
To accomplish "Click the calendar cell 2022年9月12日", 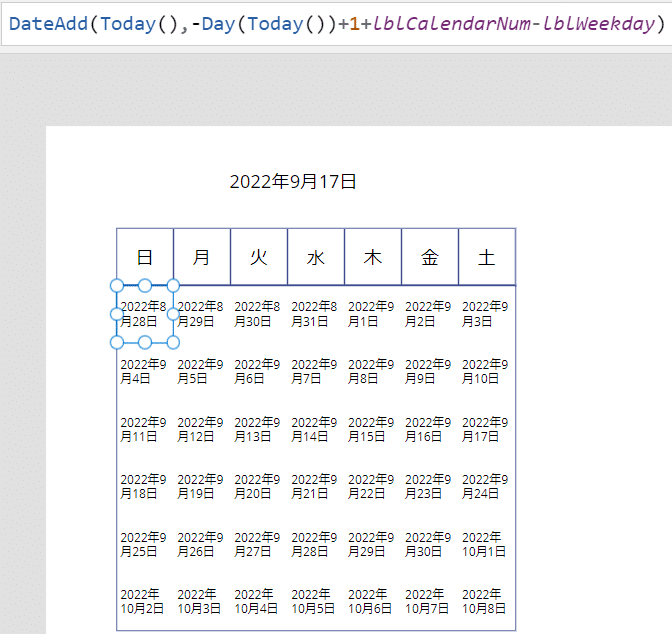I will tap(202, 430).
